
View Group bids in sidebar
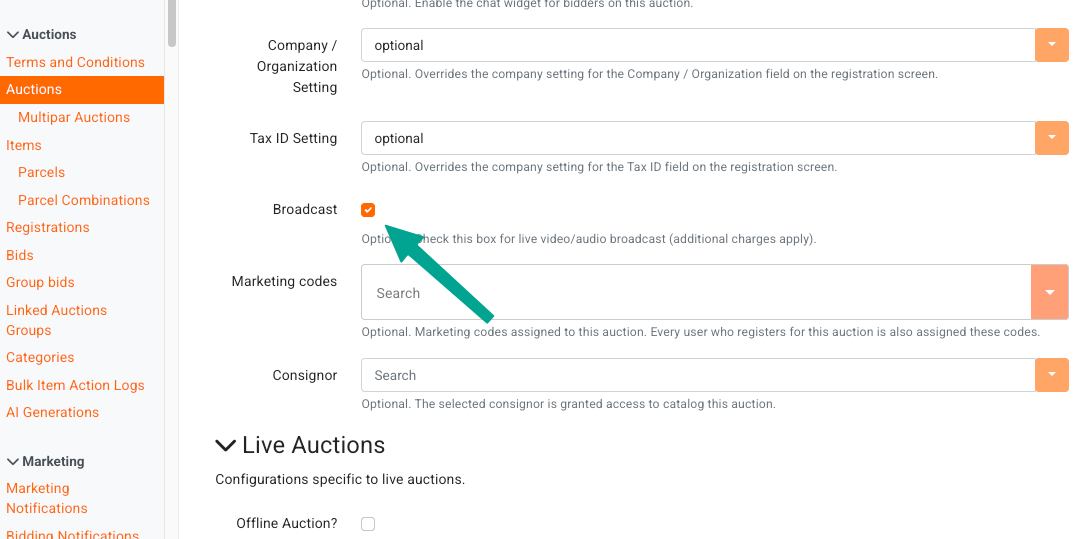40,283
